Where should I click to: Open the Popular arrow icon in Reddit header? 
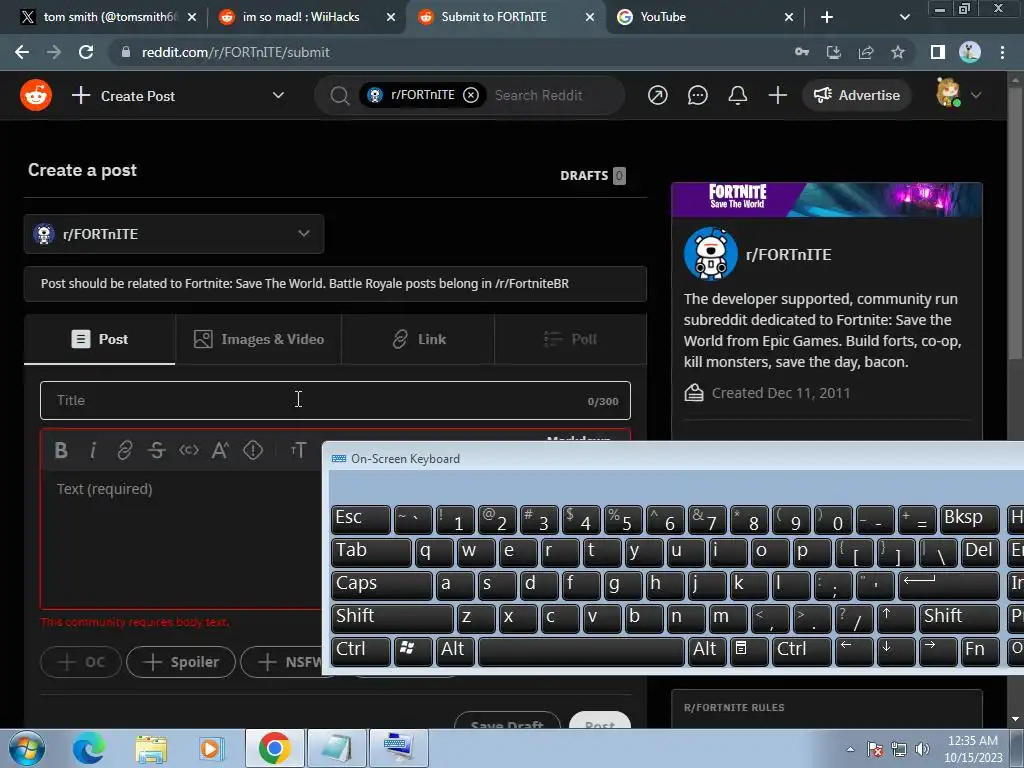point(658,95)
